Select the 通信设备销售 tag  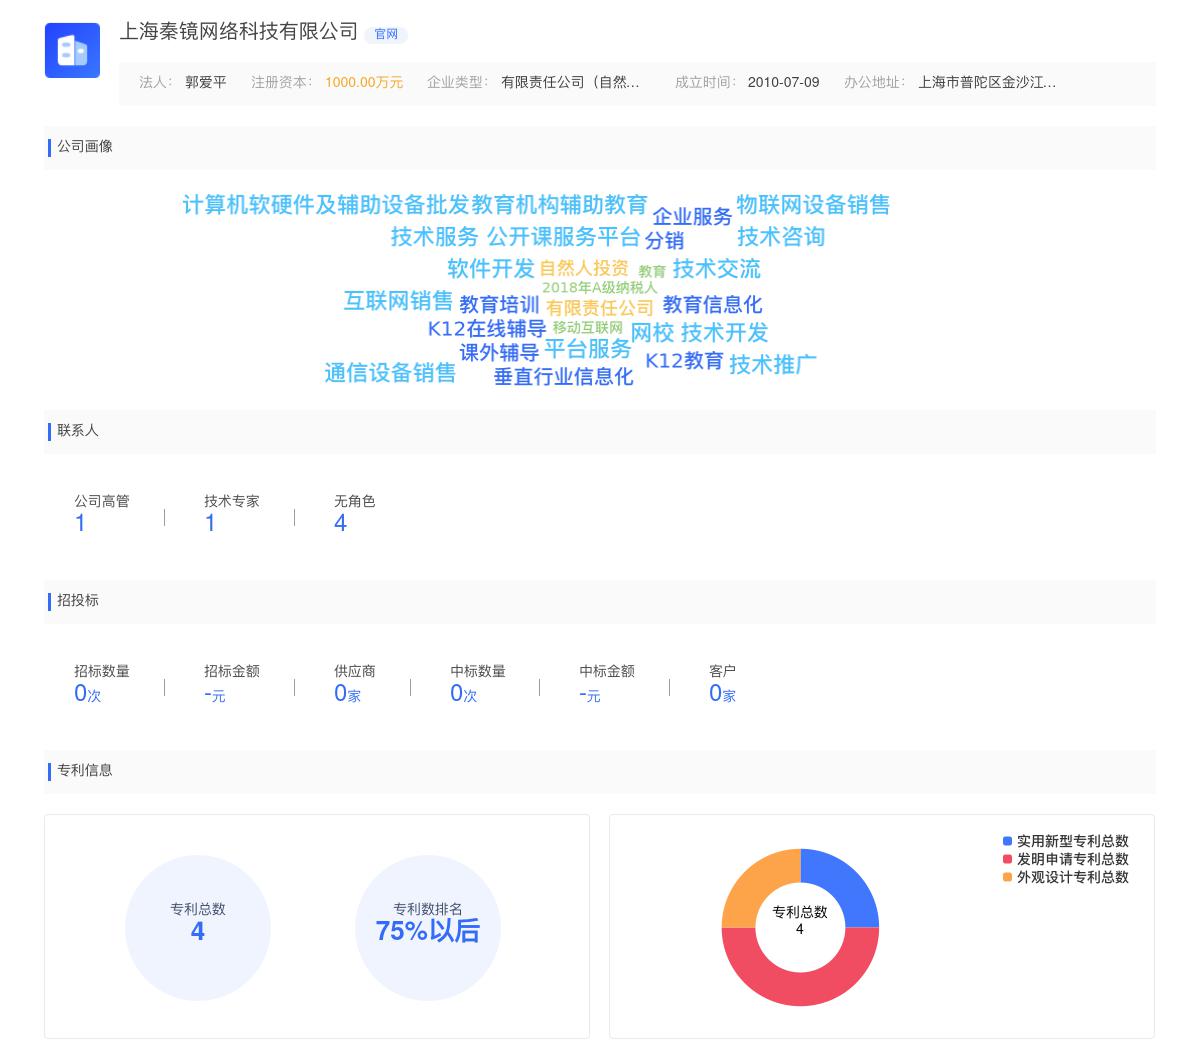(x=390, y=373)
